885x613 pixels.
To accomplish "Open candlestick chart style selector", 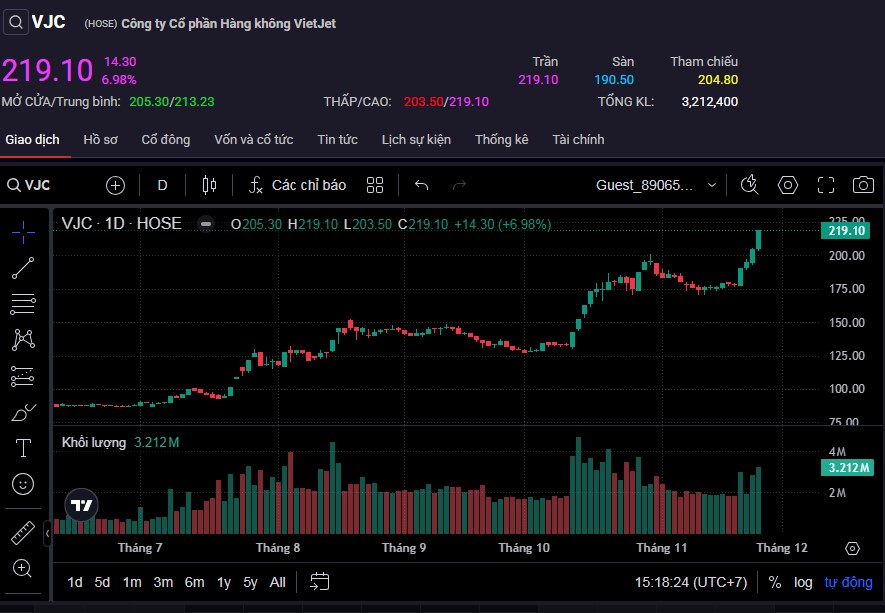I will click(209, 185).
